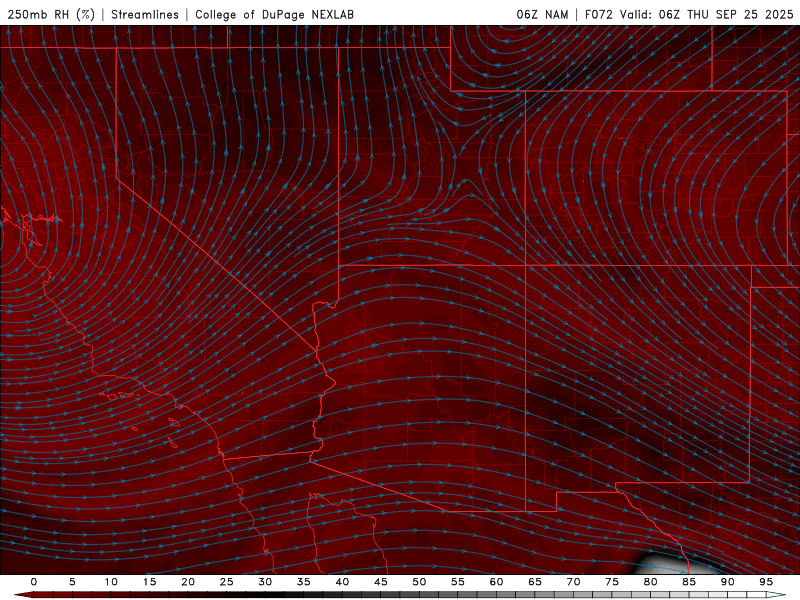Click the "65" value on color scale
This screenshot has width=800, height=600.
click(x=535, y=582)
